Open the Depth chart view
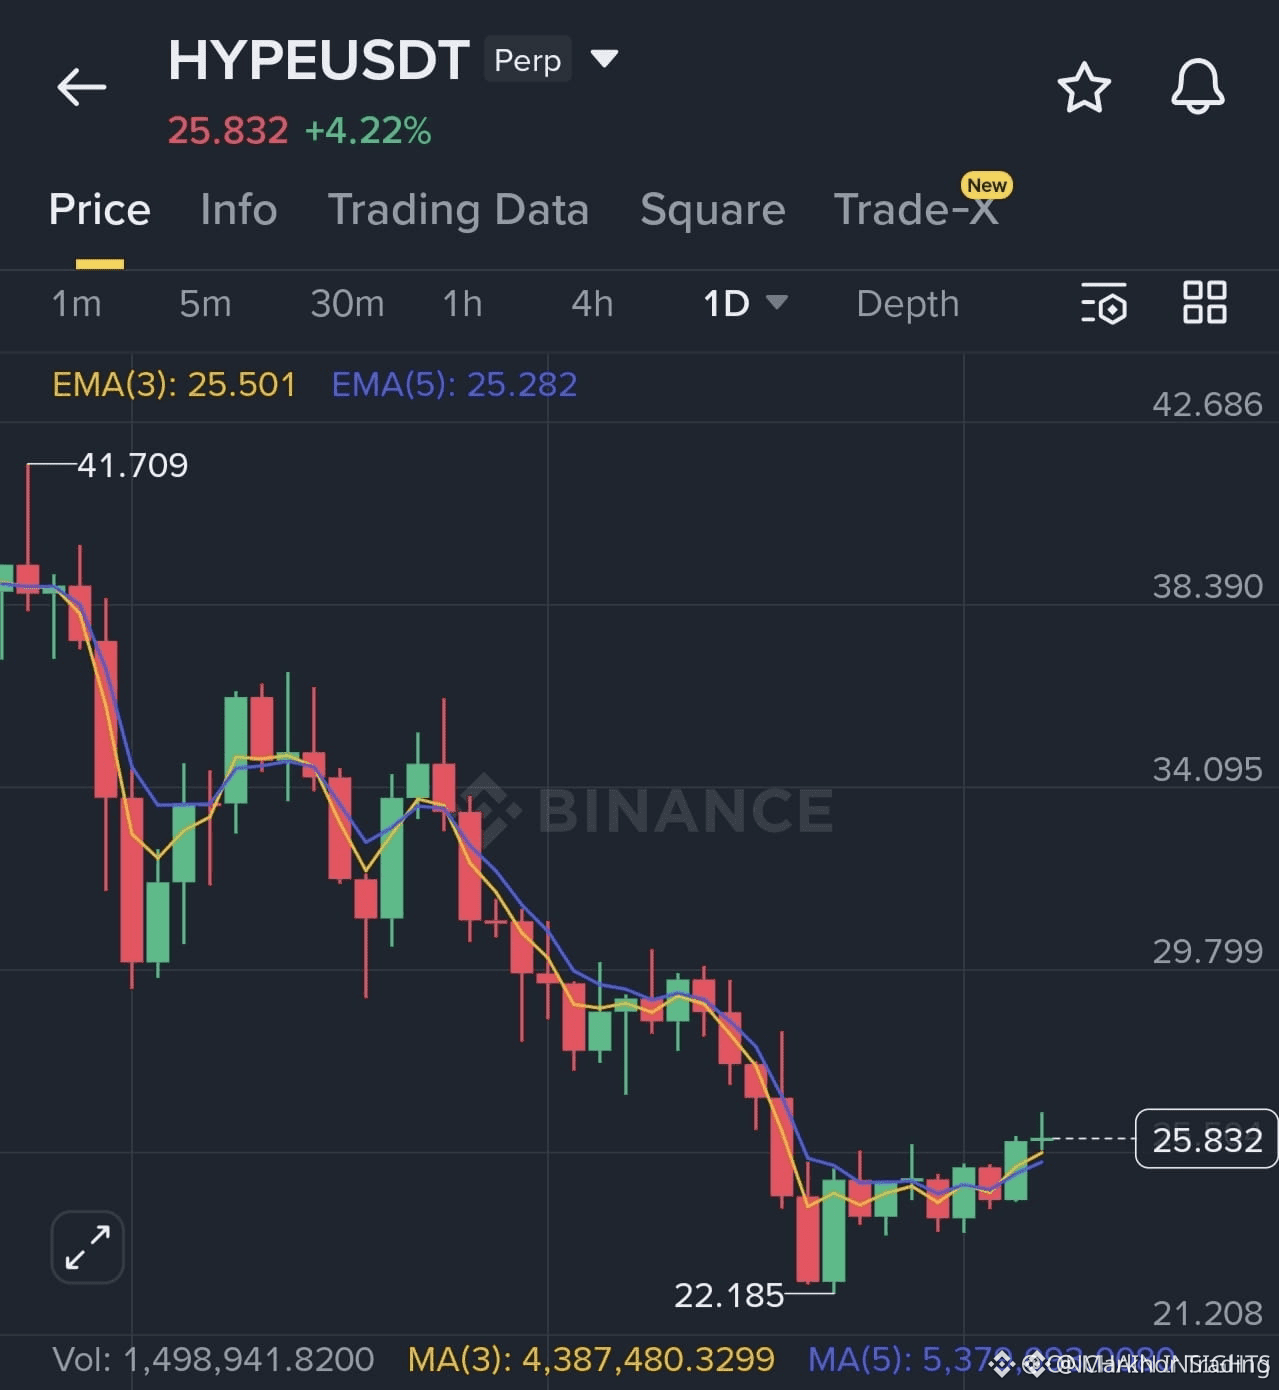This screenshot has height=1390, width=1279. click(x=908, y=303)
